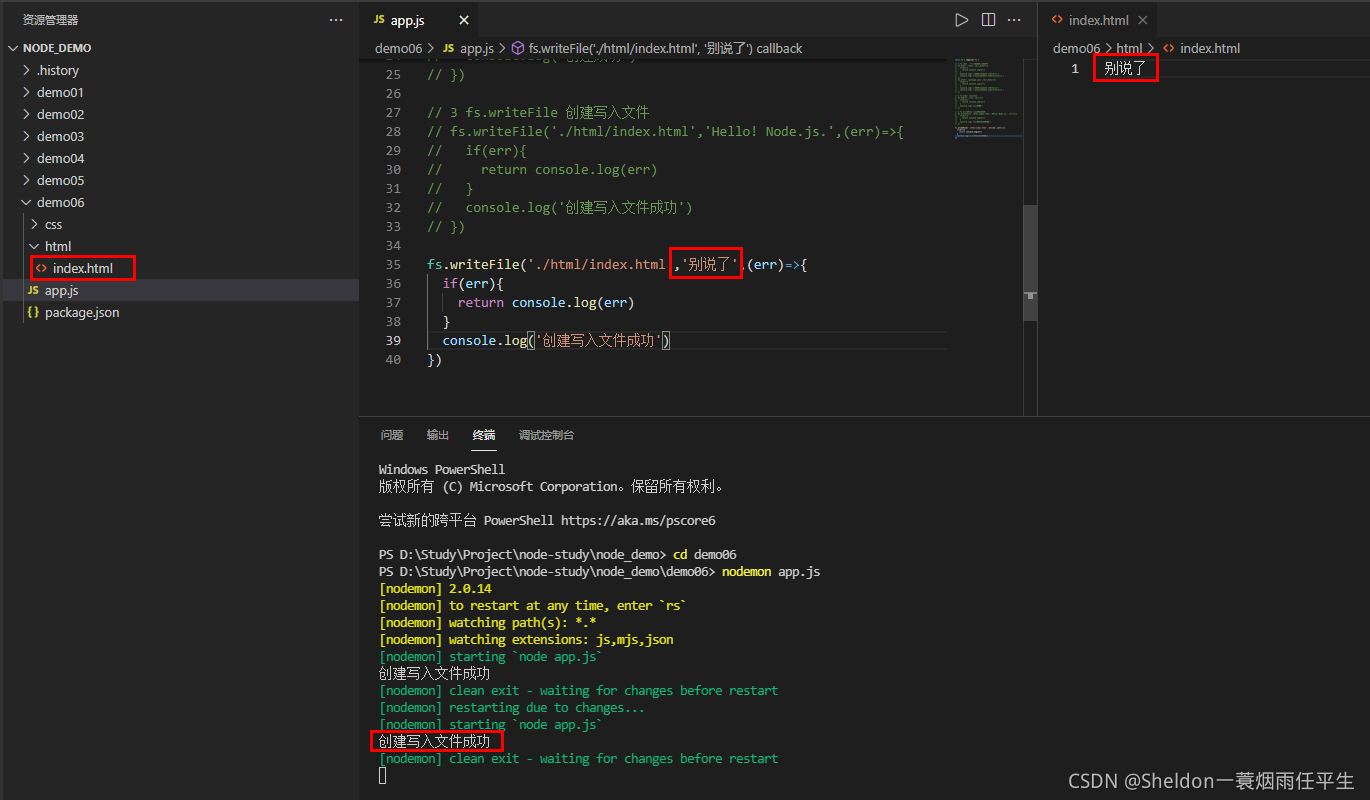Expand the demo05 folder
The image size is (1370, 800).
[x=60, y=180]
